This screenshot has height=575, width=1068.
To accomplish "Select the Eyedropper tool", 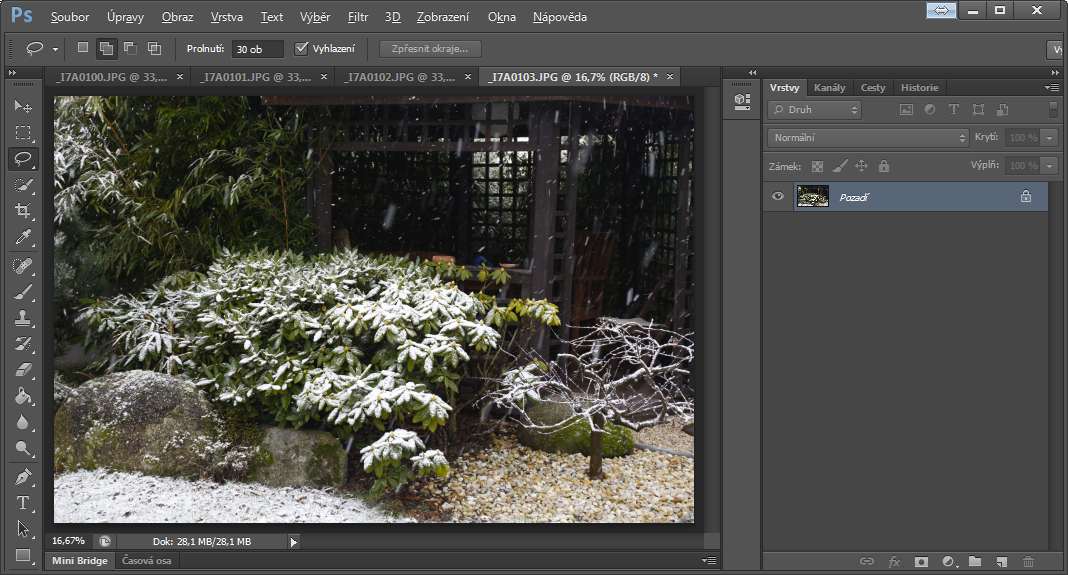I will point(23,238).
